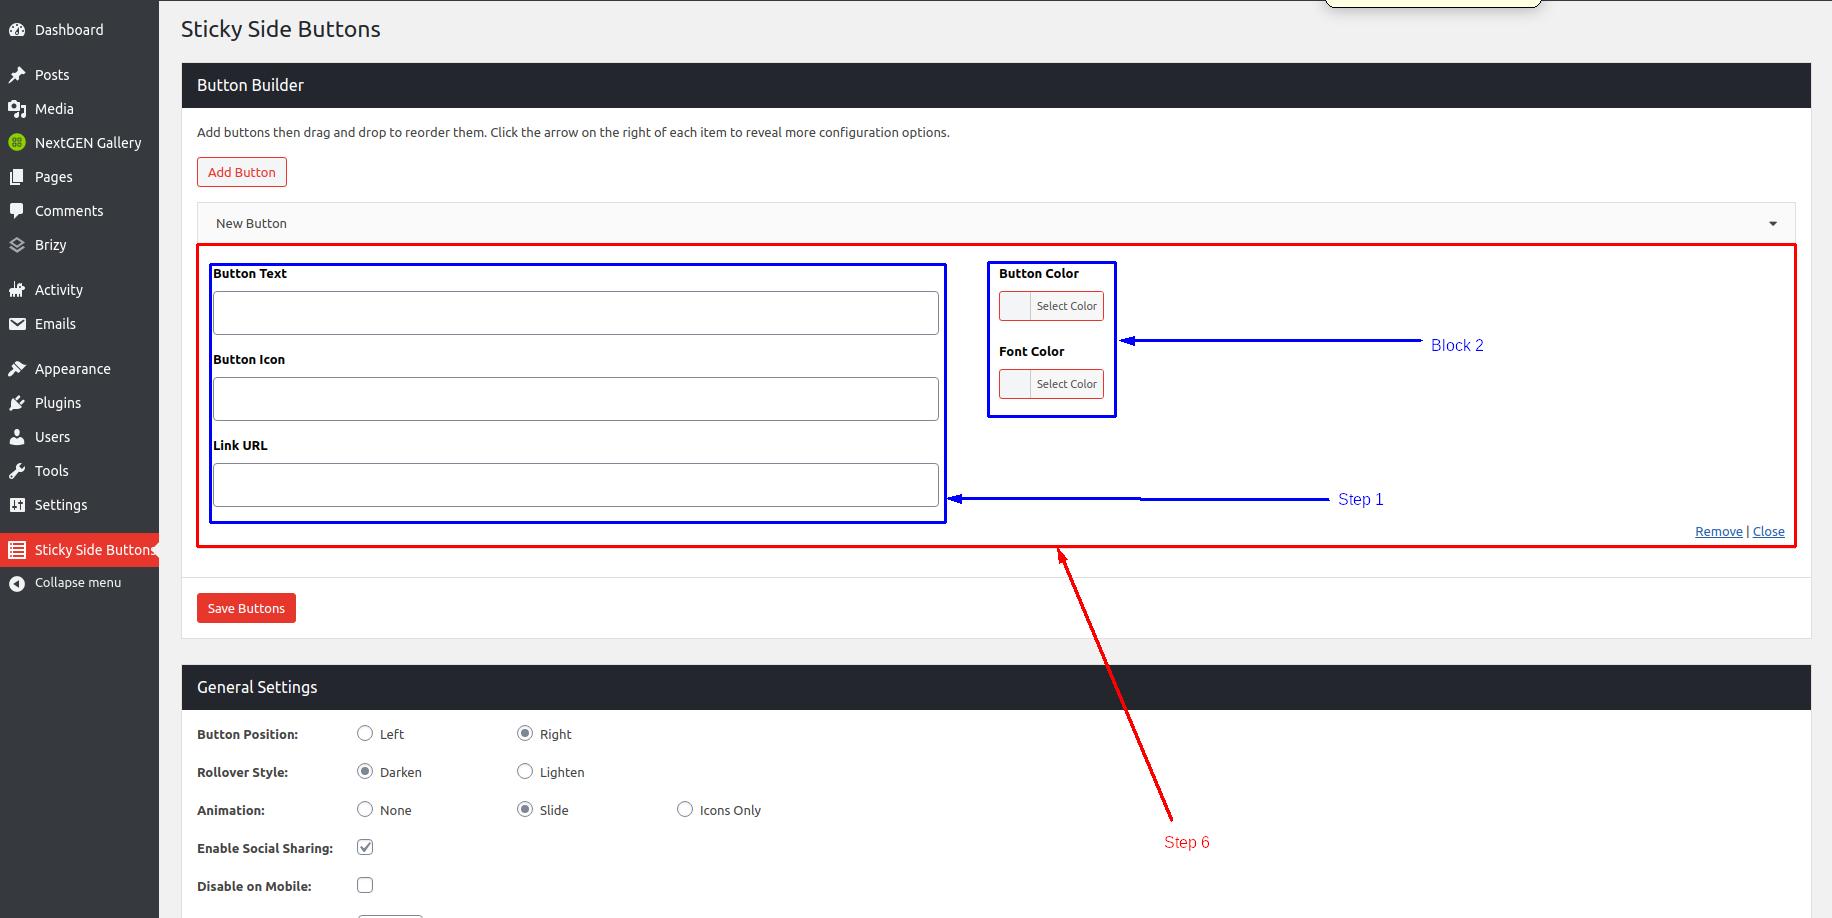Screen dimensions: 1832x918
Task: Click the Collapse menu arrow icon
Action: click(x=17, y=583)
